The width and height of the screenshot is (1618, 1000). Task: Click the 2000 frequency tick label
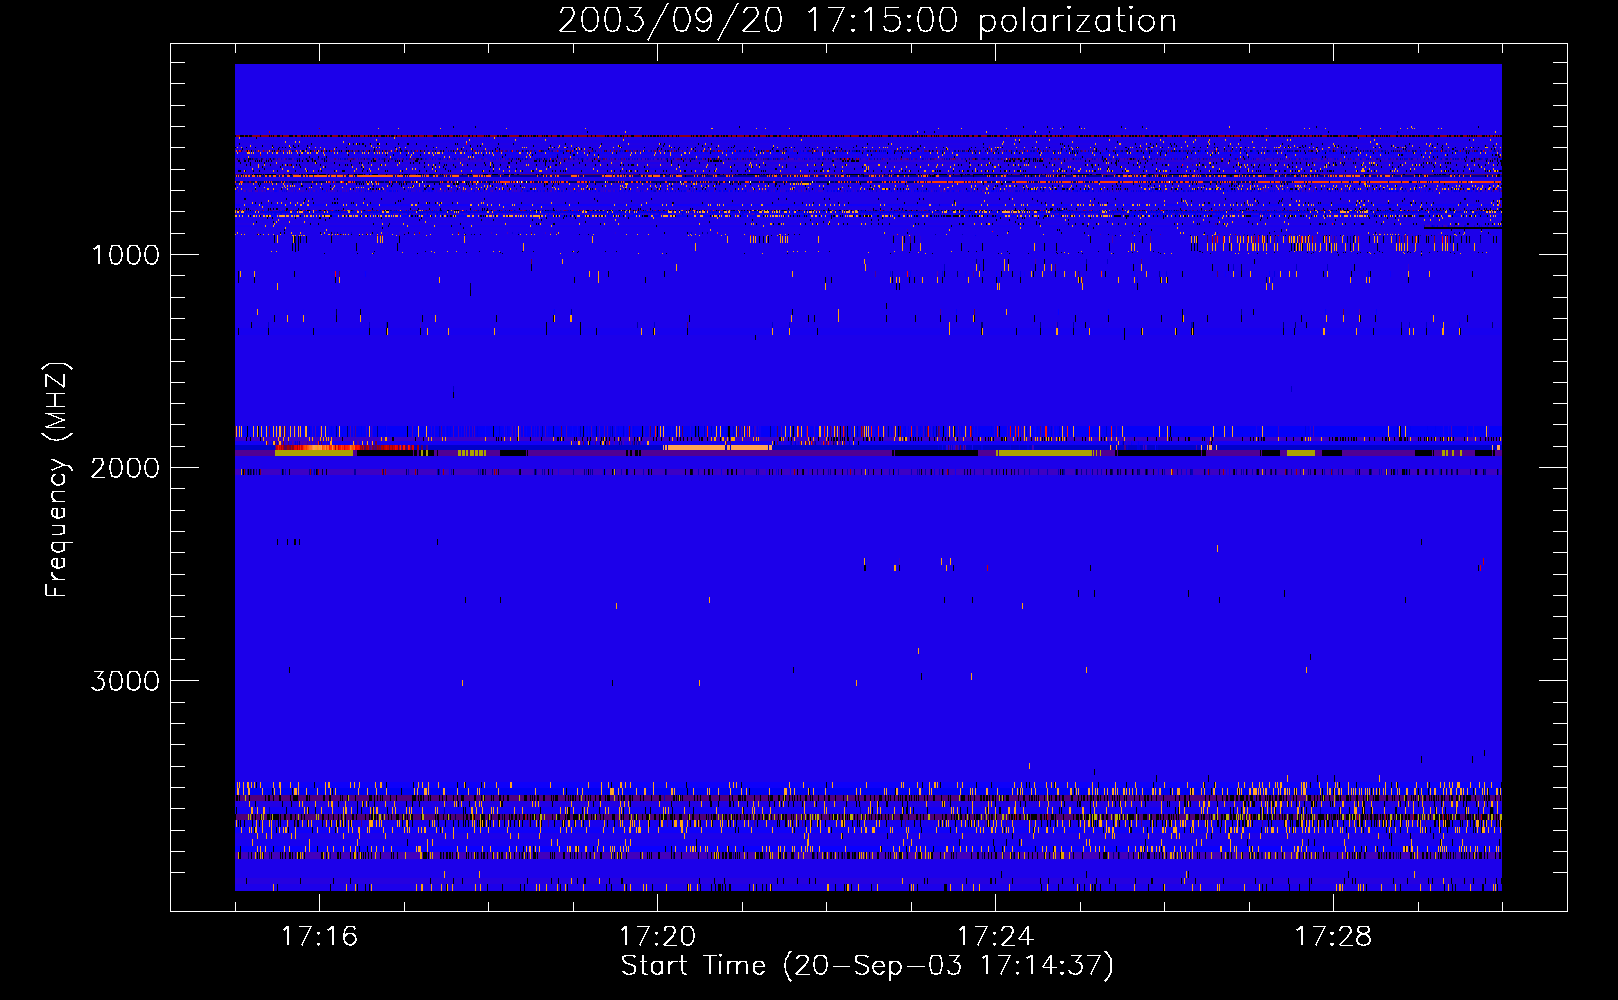coord(125,468)
